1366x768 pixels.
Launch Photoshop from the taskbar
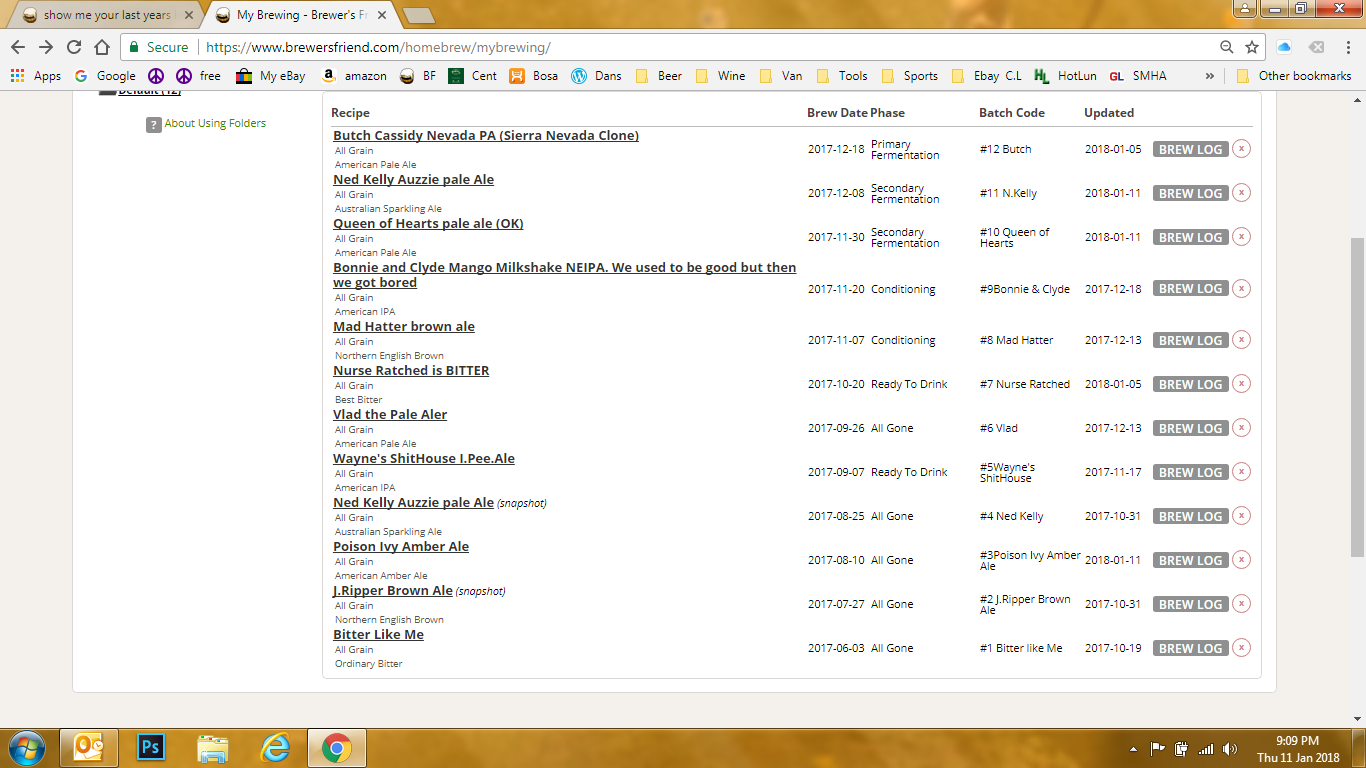(x=151, y=747)
